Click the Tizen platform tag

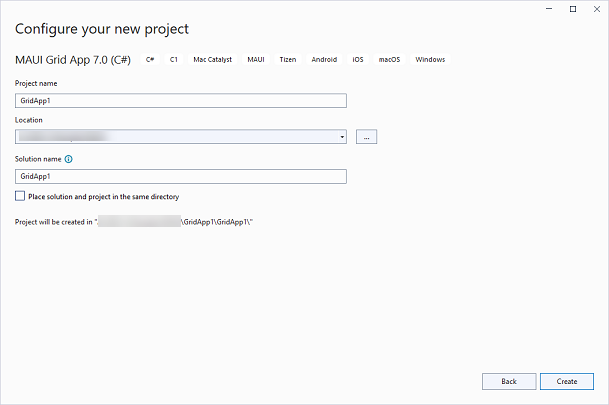coord(289,60)
